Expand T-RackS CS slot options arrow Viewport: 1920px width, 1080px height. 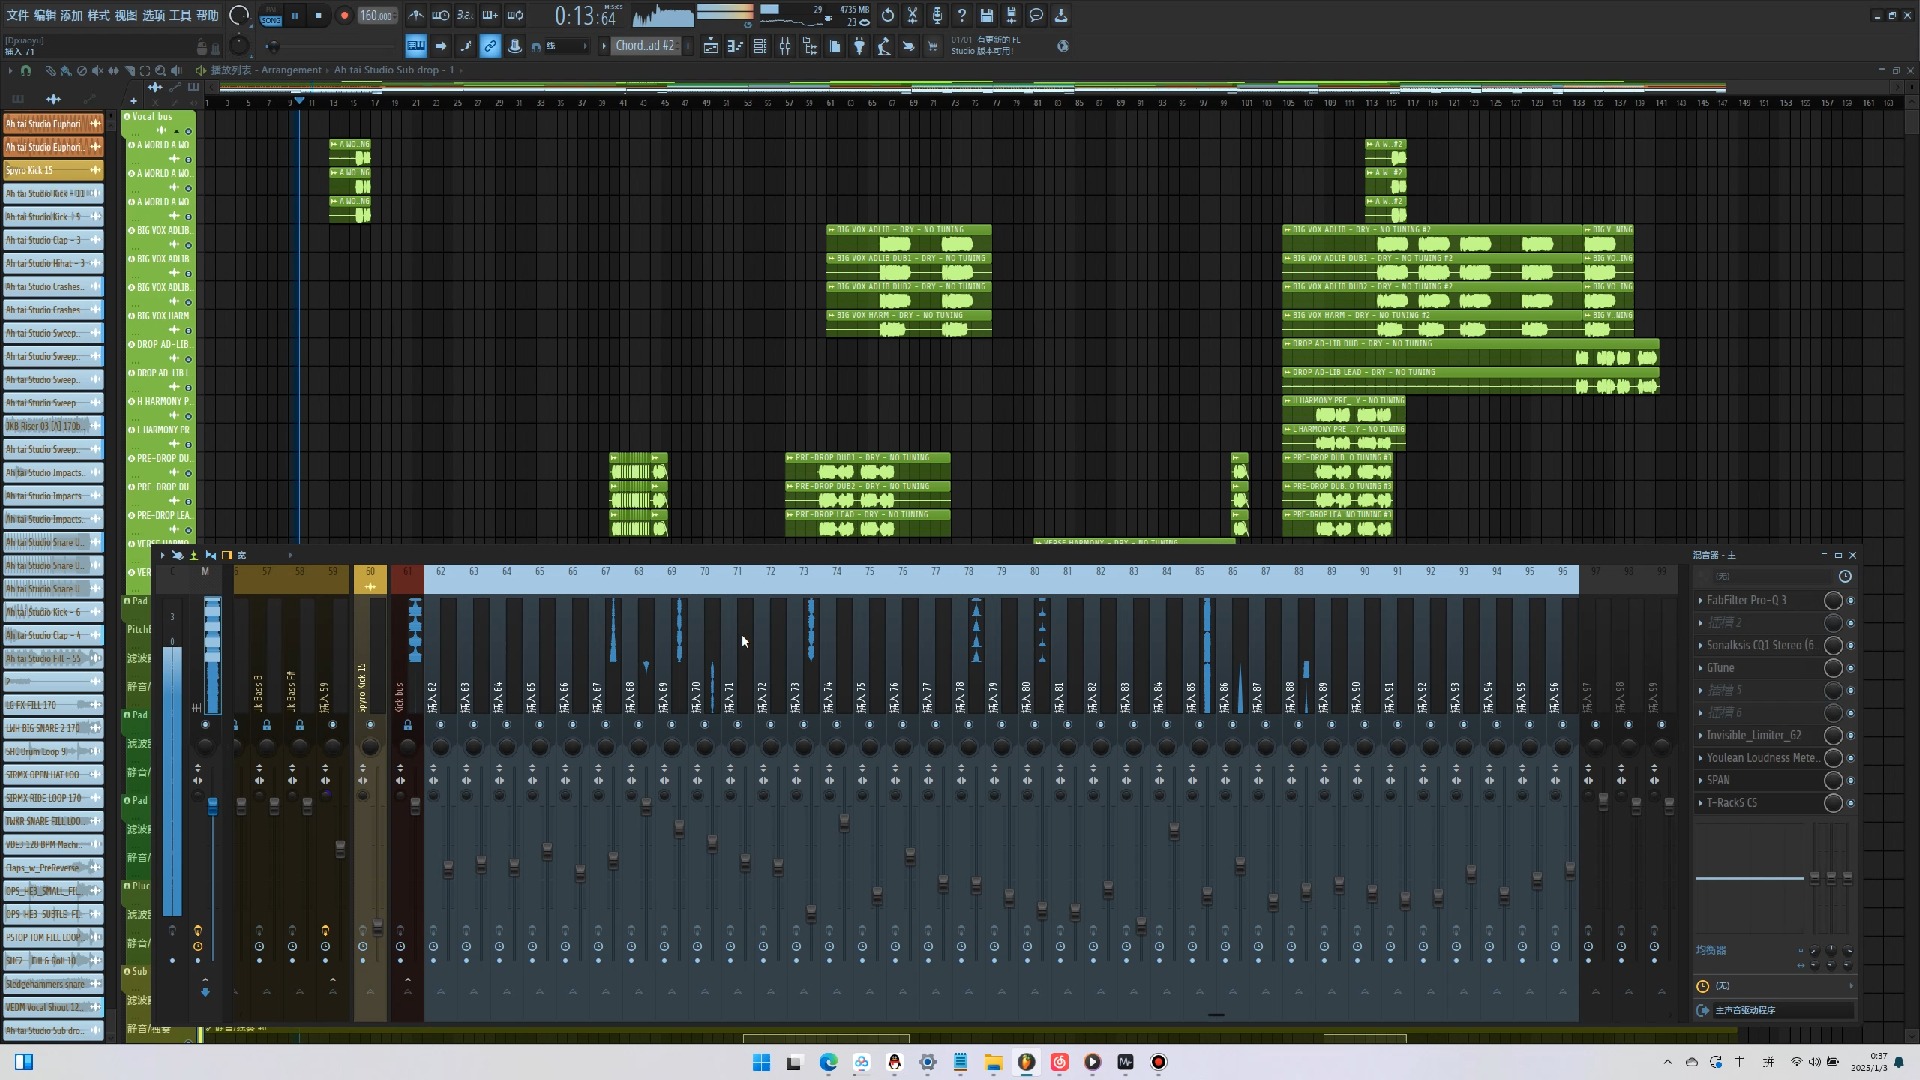click(x=1700, y=803)
